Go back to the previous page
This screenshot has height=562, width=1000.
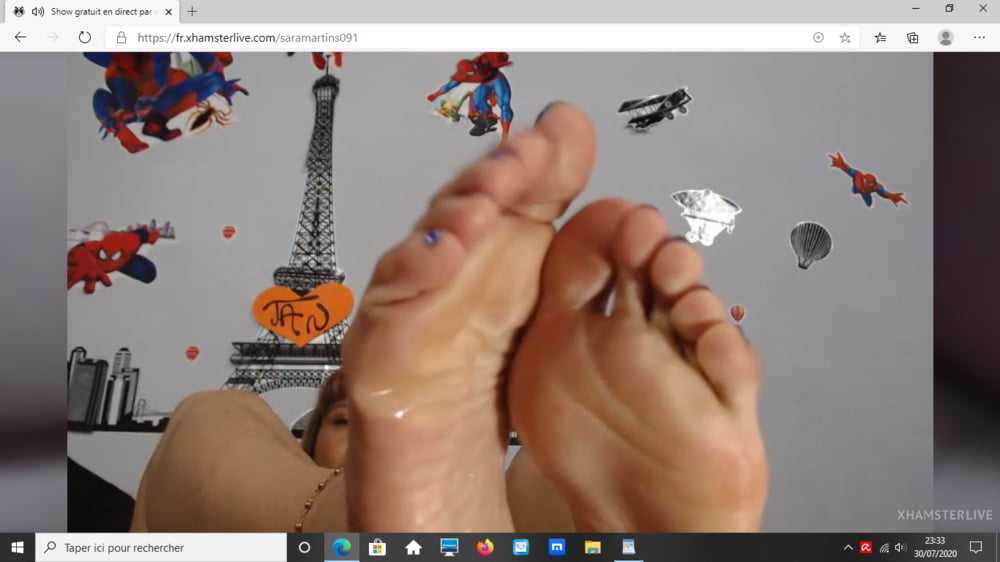tap(20, 38)
